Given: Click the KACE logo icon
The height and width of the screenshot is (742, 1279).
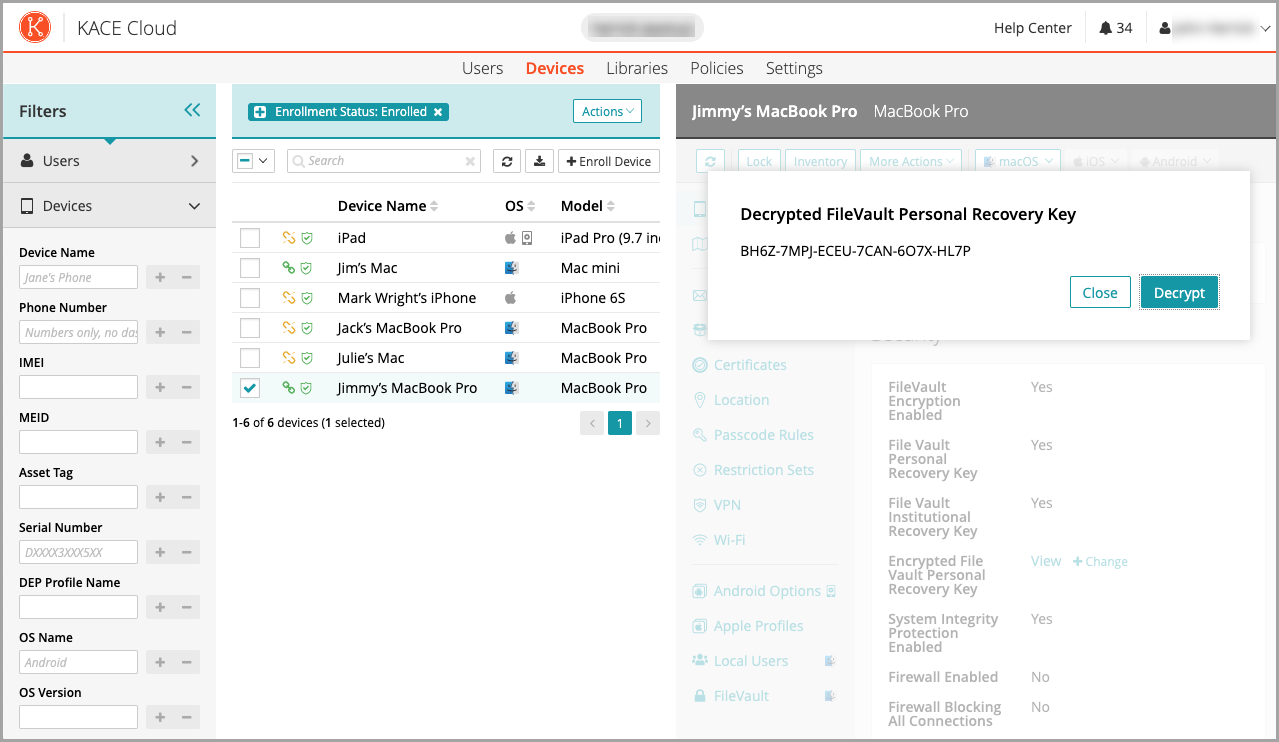Looking at the screenshot, I should coord(36,27).
